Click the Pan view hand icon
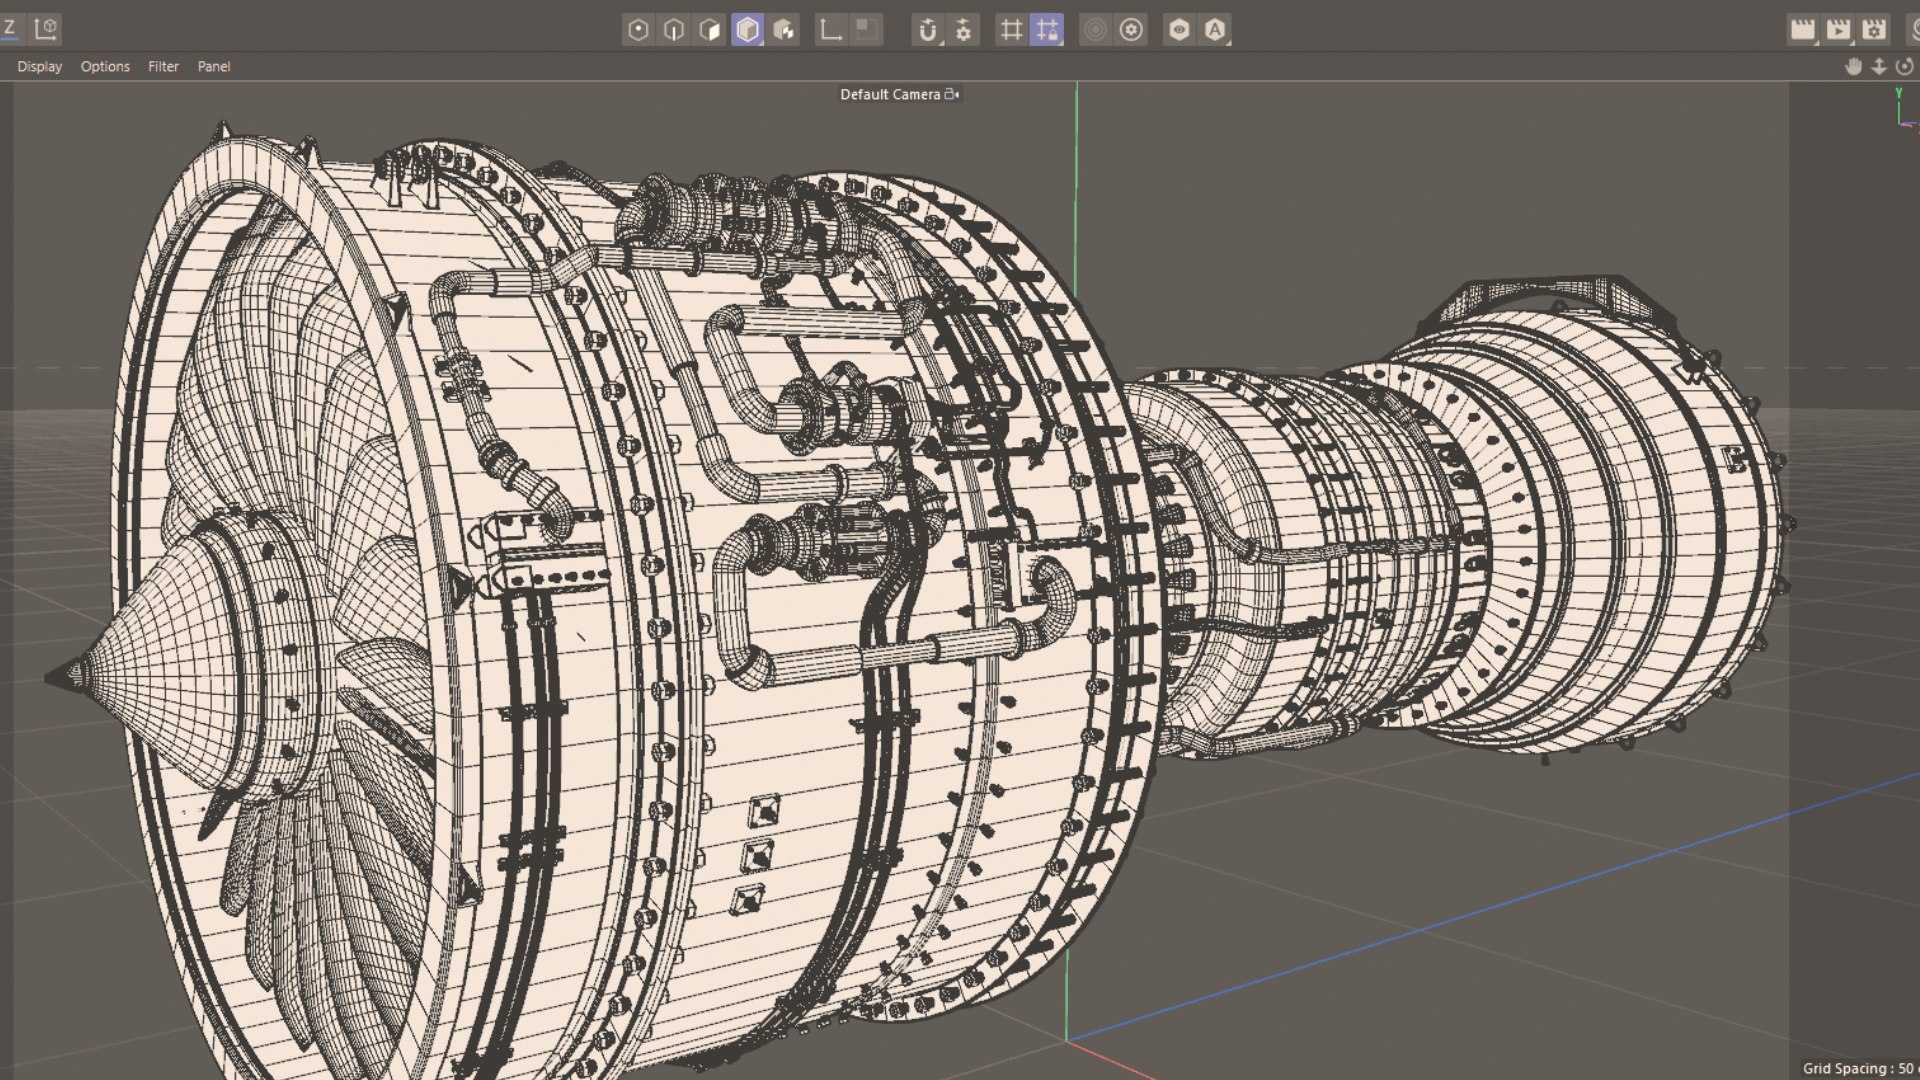This screenshot has width=1920, height=1080. pyautogui.click(x=1853, y=66)
